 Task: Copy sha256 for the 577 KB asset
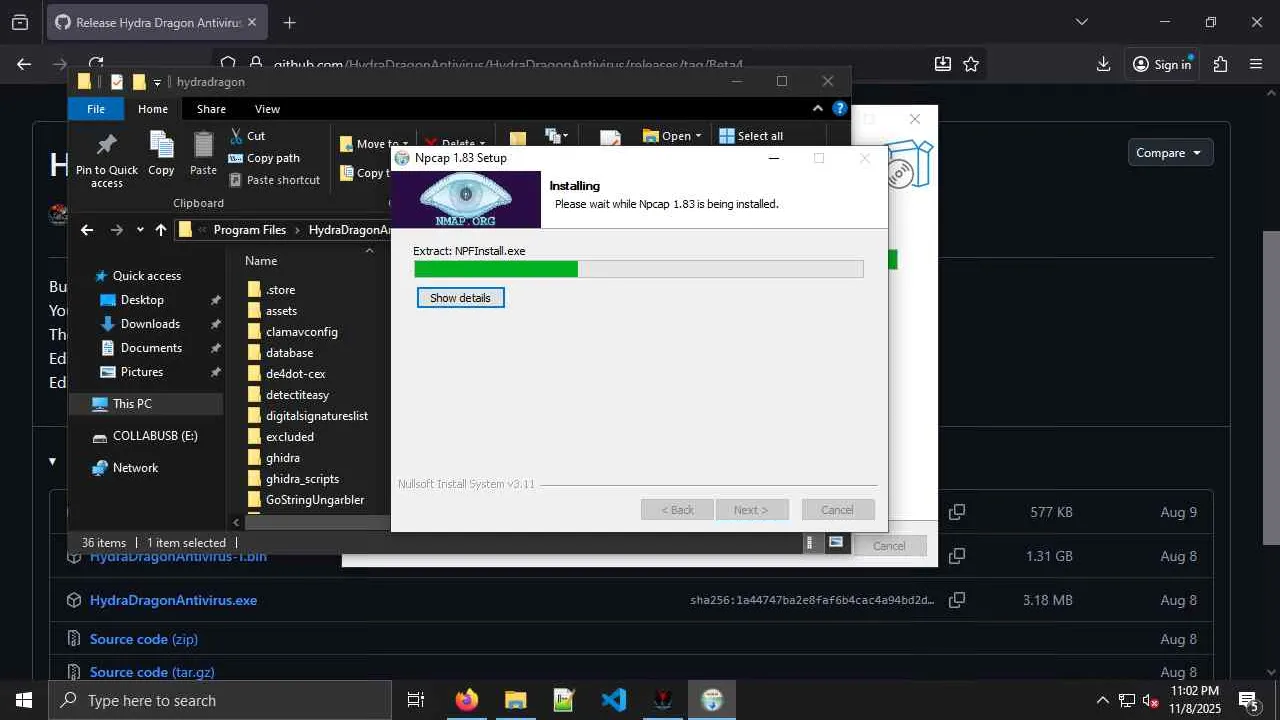957,512
